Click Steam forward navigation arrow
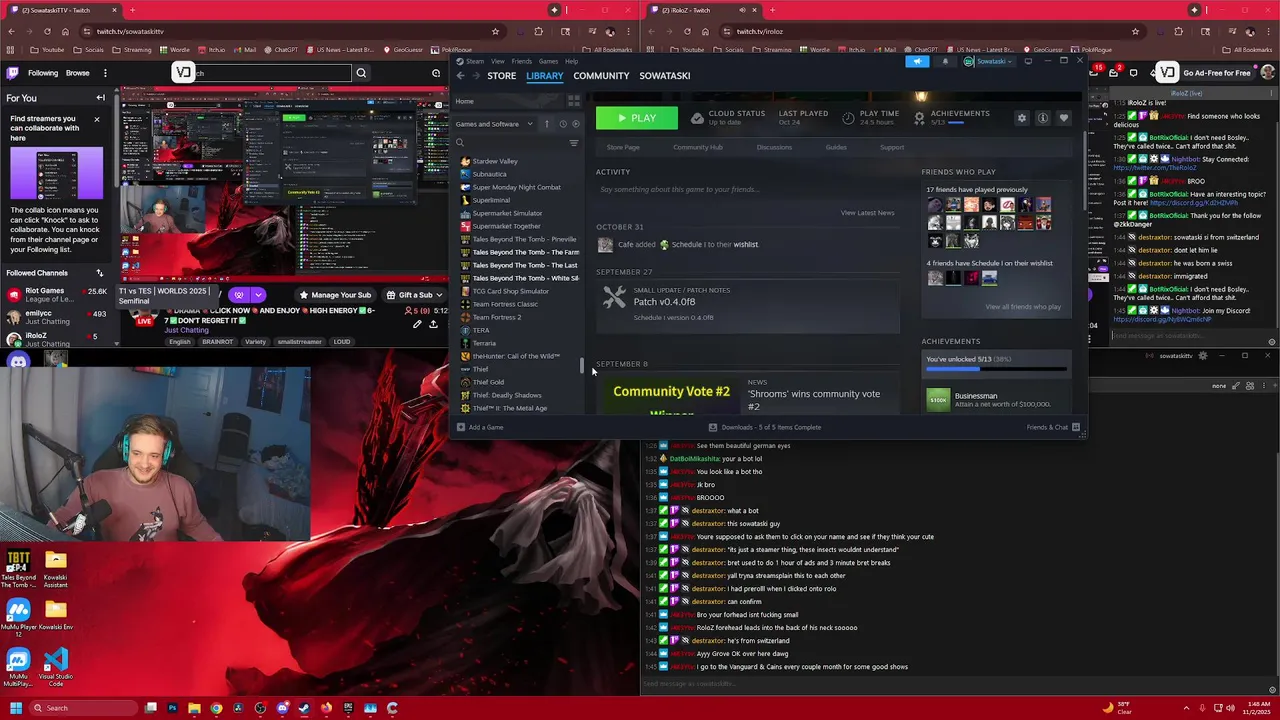The height and width of the screenshot is (720, 1280). point(475,76)
